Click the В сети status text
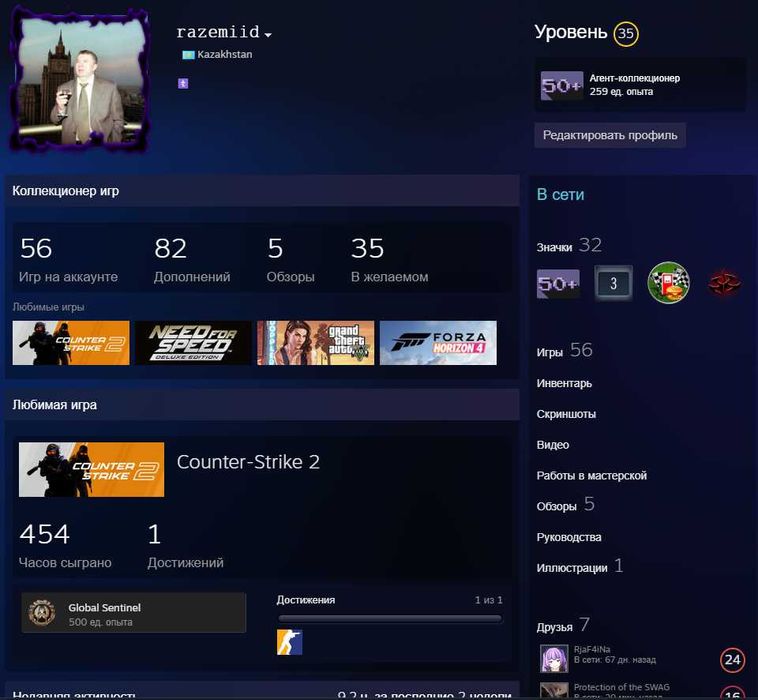 (x=560, y=194)
